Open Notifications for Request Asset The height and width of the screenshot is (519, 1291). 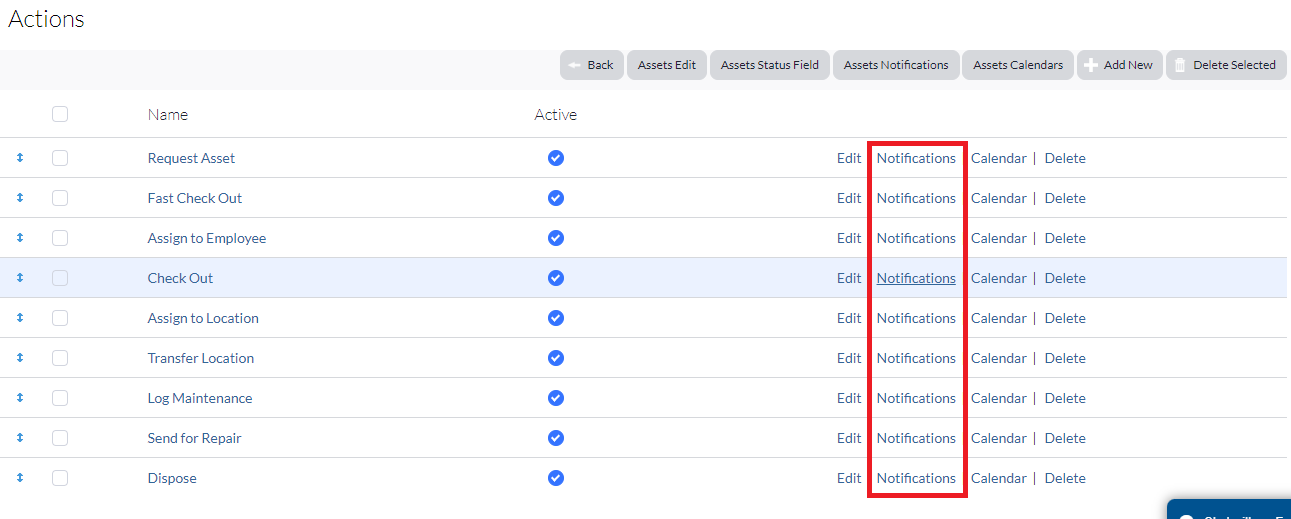[916, 158]
